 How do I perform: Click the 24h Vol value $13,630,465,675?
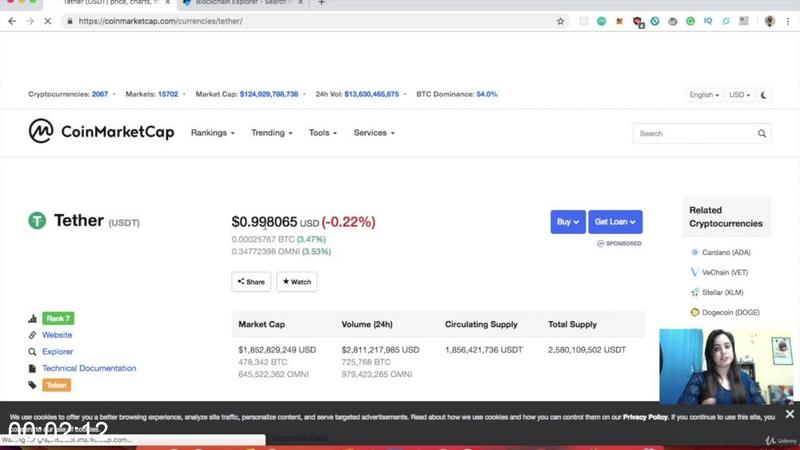coord(371,94)
